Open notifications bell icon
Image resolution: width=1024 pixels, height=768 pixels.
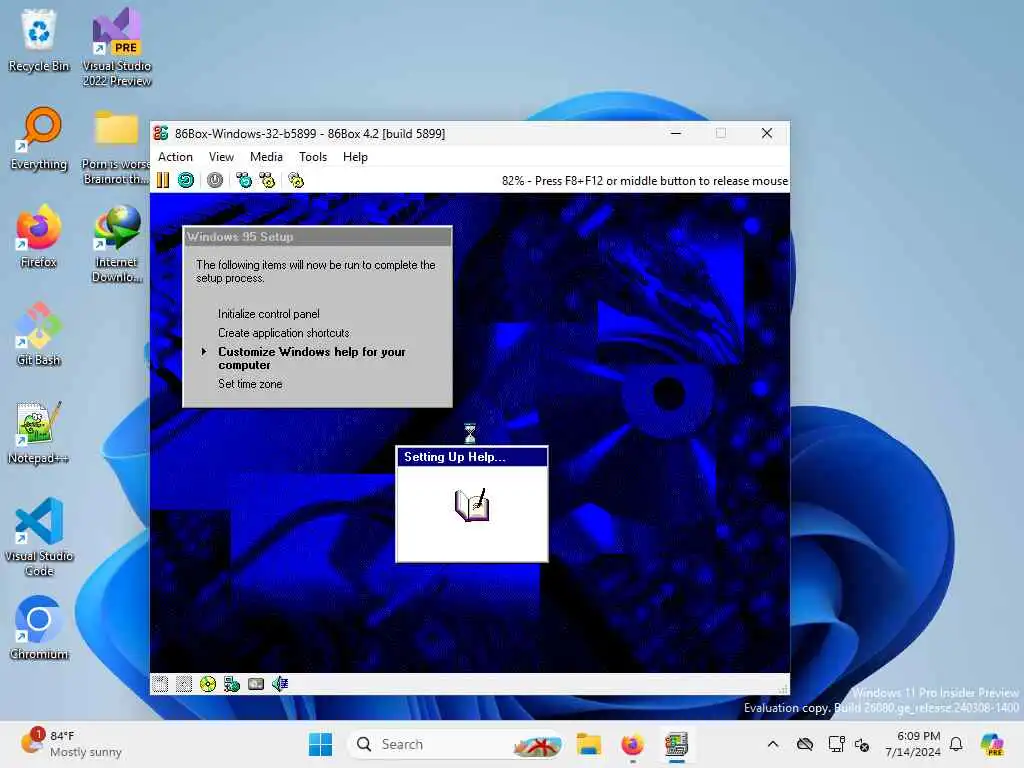click(x=956, y=744)
